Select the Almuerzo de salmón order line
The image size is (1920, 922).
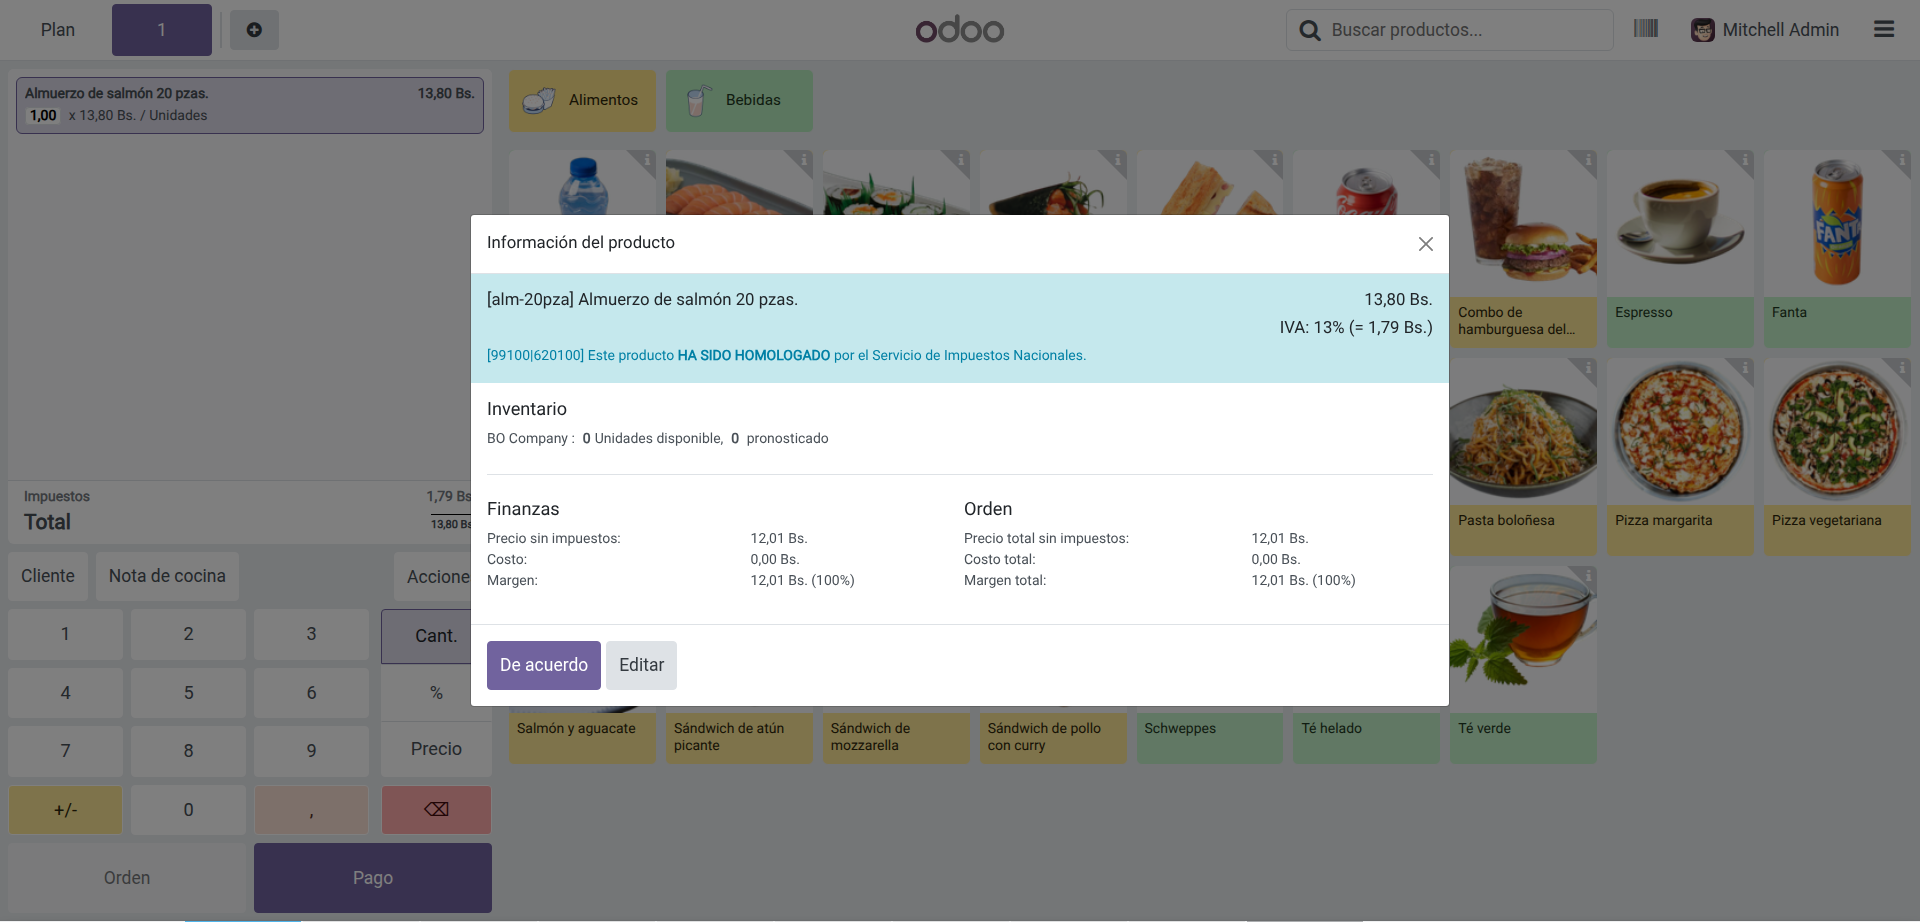[x=249, y=105]
